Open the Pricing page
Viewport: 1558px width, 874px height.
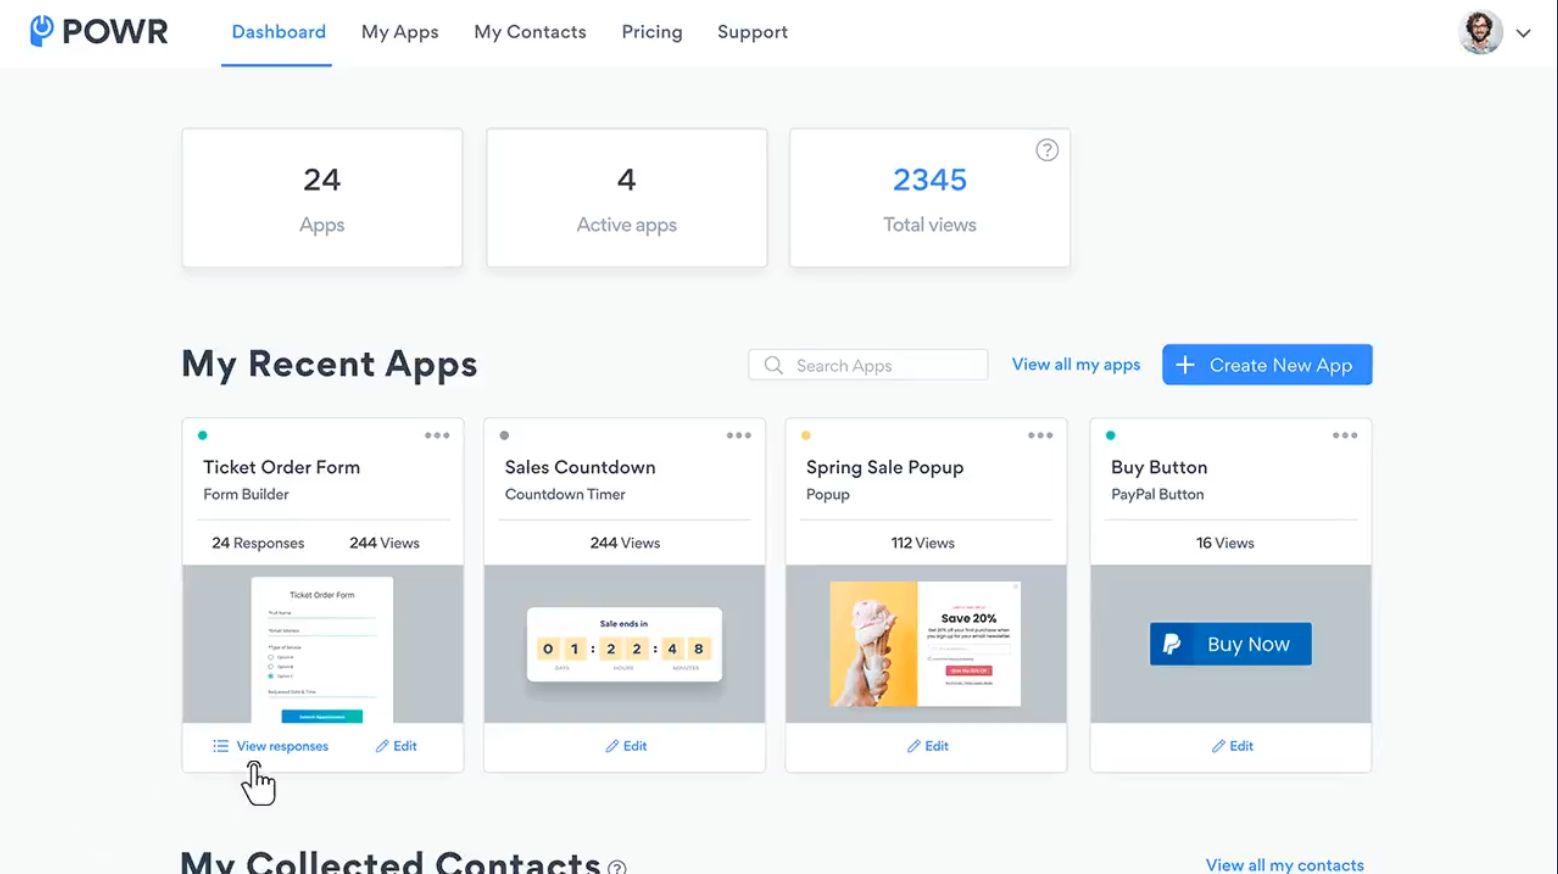pos(651,31)
